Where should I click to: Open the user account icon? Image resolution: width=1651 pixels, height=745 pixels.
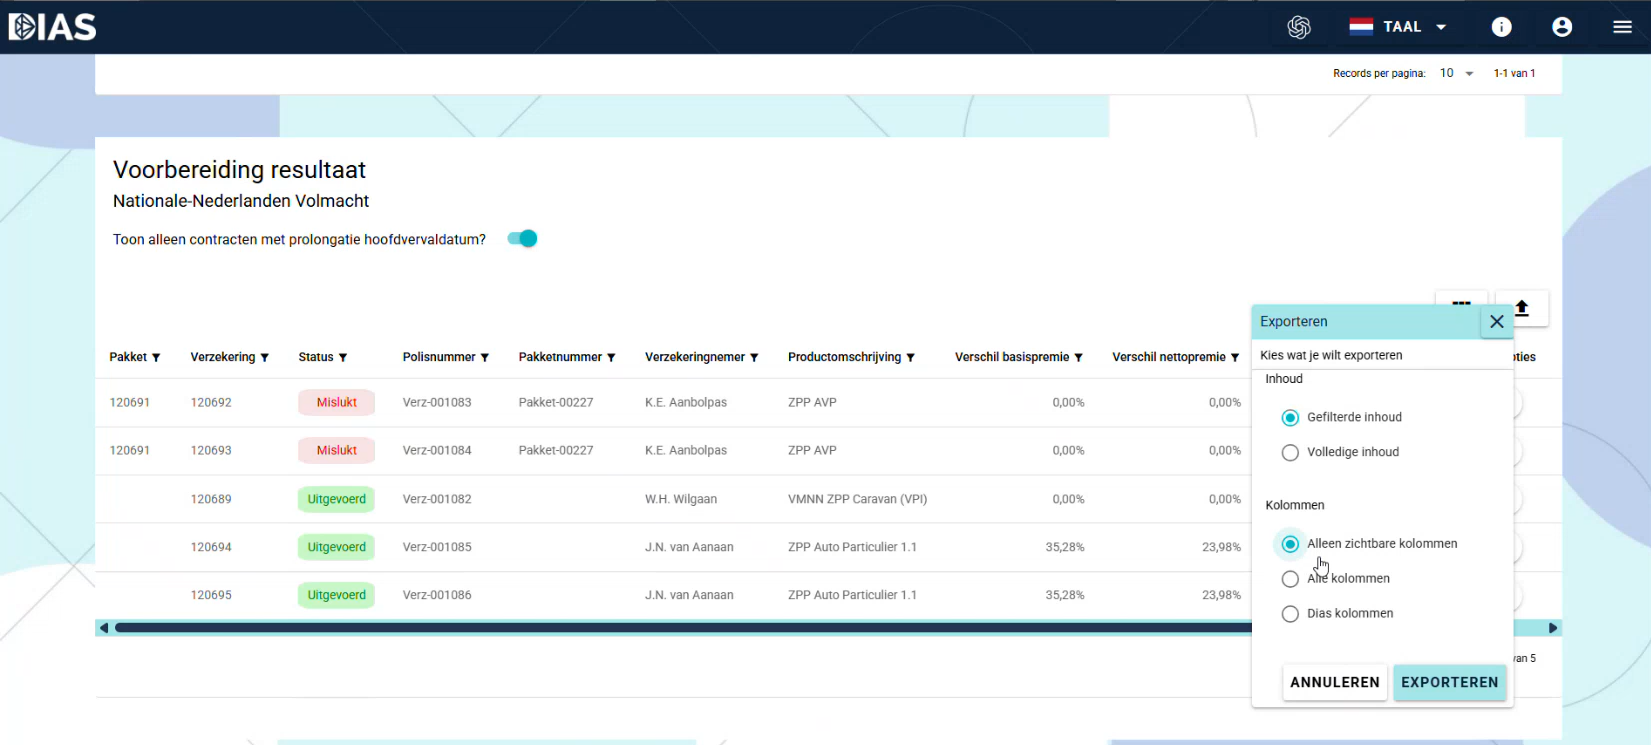(1562, 27)
